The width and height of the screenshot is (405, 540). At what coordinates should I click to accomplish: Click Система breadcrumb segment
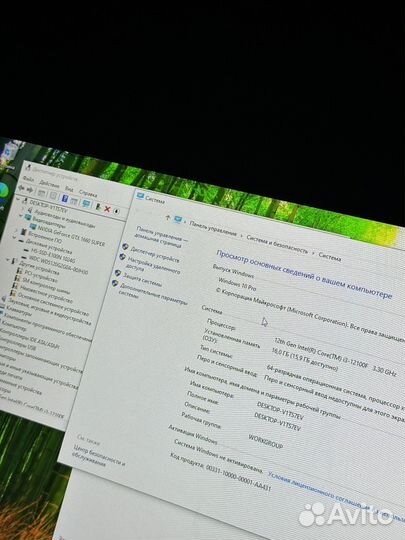pyautogui.click(x=330, y=257)
